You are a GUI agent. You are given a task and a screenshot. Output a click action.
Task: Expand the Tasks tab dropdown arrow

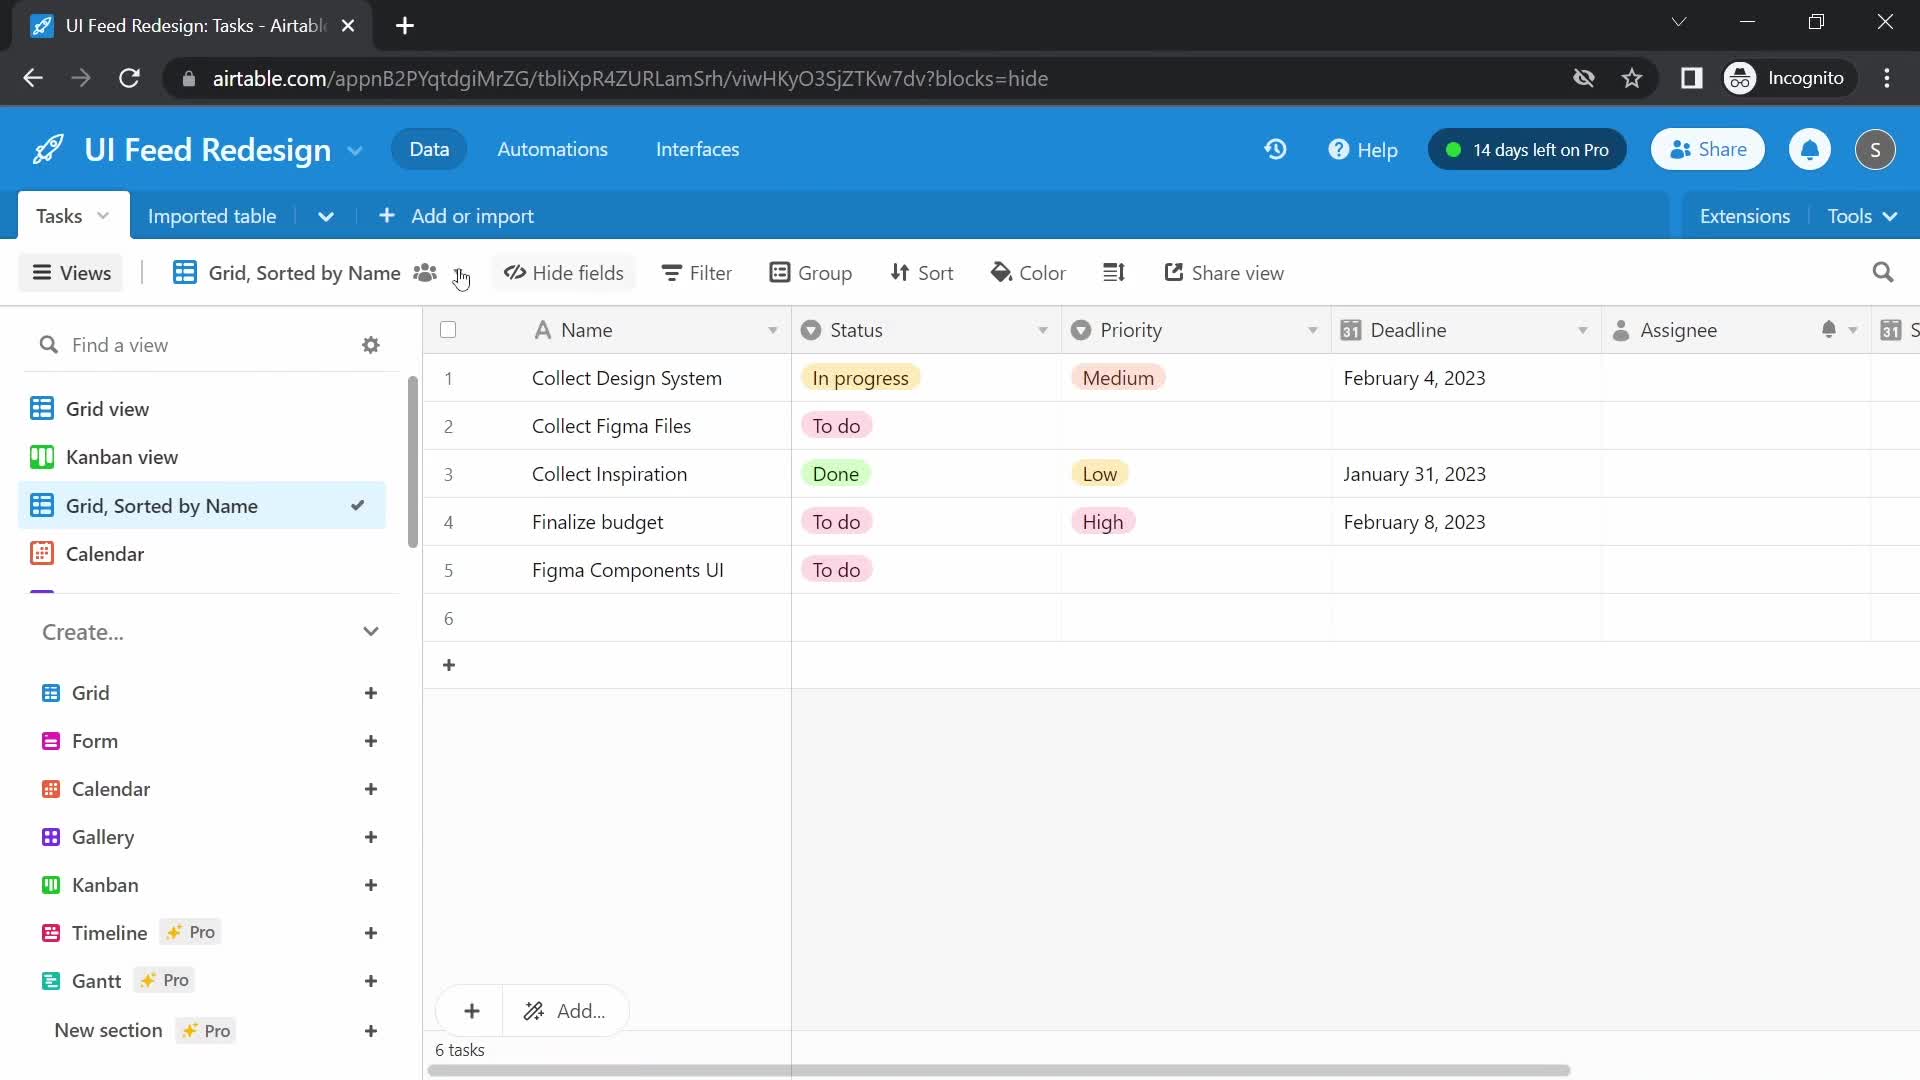104,215
